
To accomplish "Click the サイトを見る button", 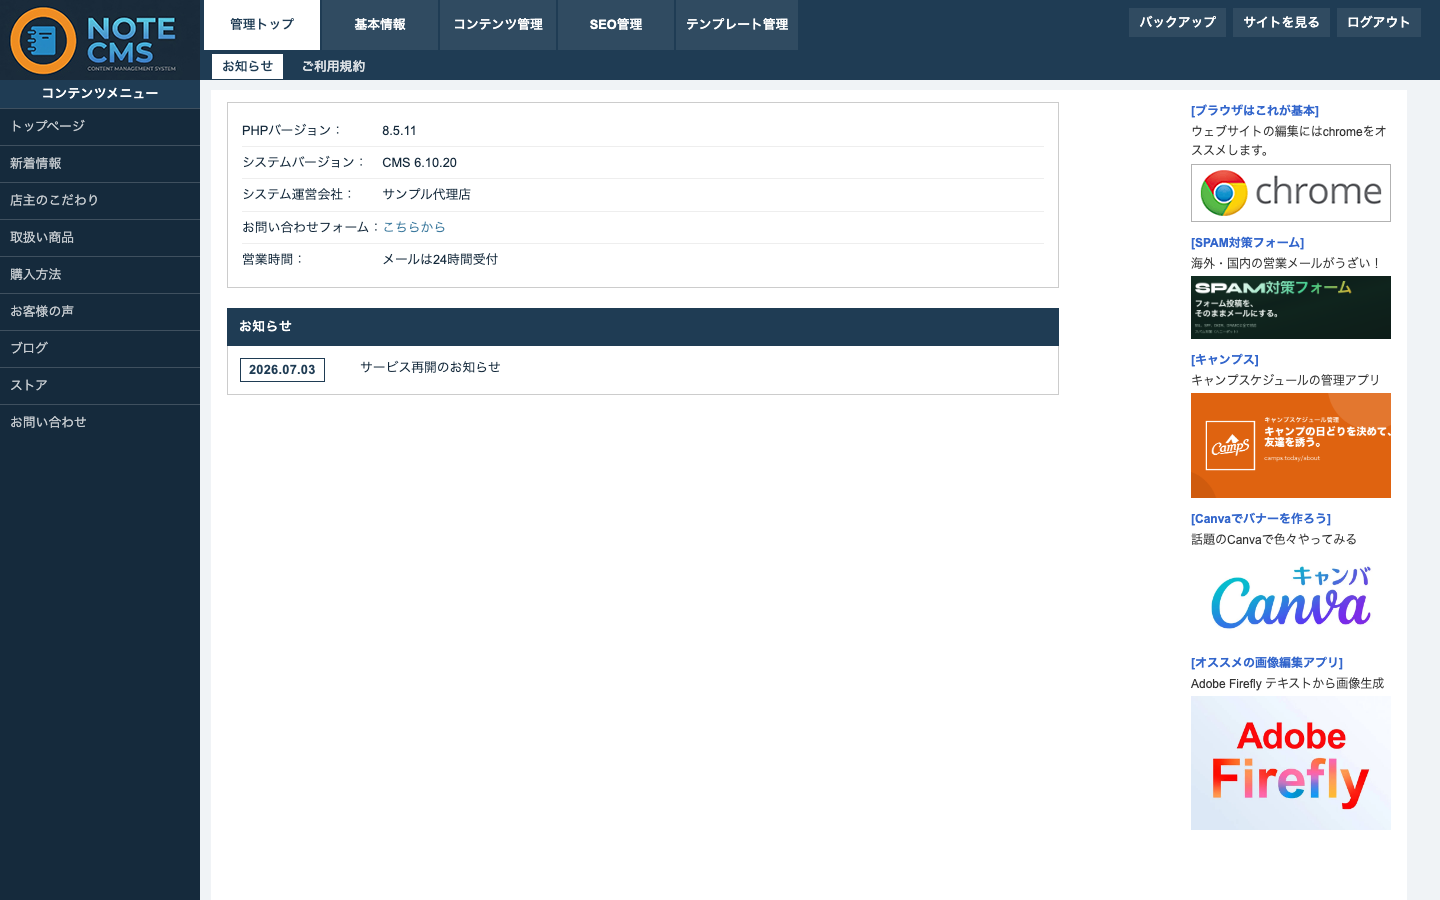I will point(1281,22).
